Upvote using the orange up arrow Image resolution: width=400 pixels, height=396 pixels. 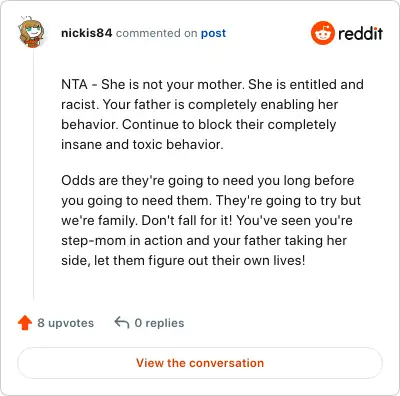(x=25, y=323)
